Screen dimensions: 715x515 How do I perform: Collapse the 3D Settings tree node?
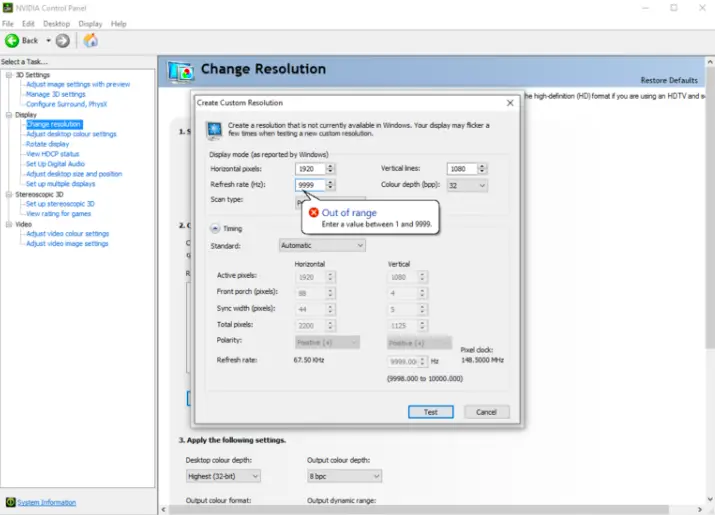(x=9, y=75)
